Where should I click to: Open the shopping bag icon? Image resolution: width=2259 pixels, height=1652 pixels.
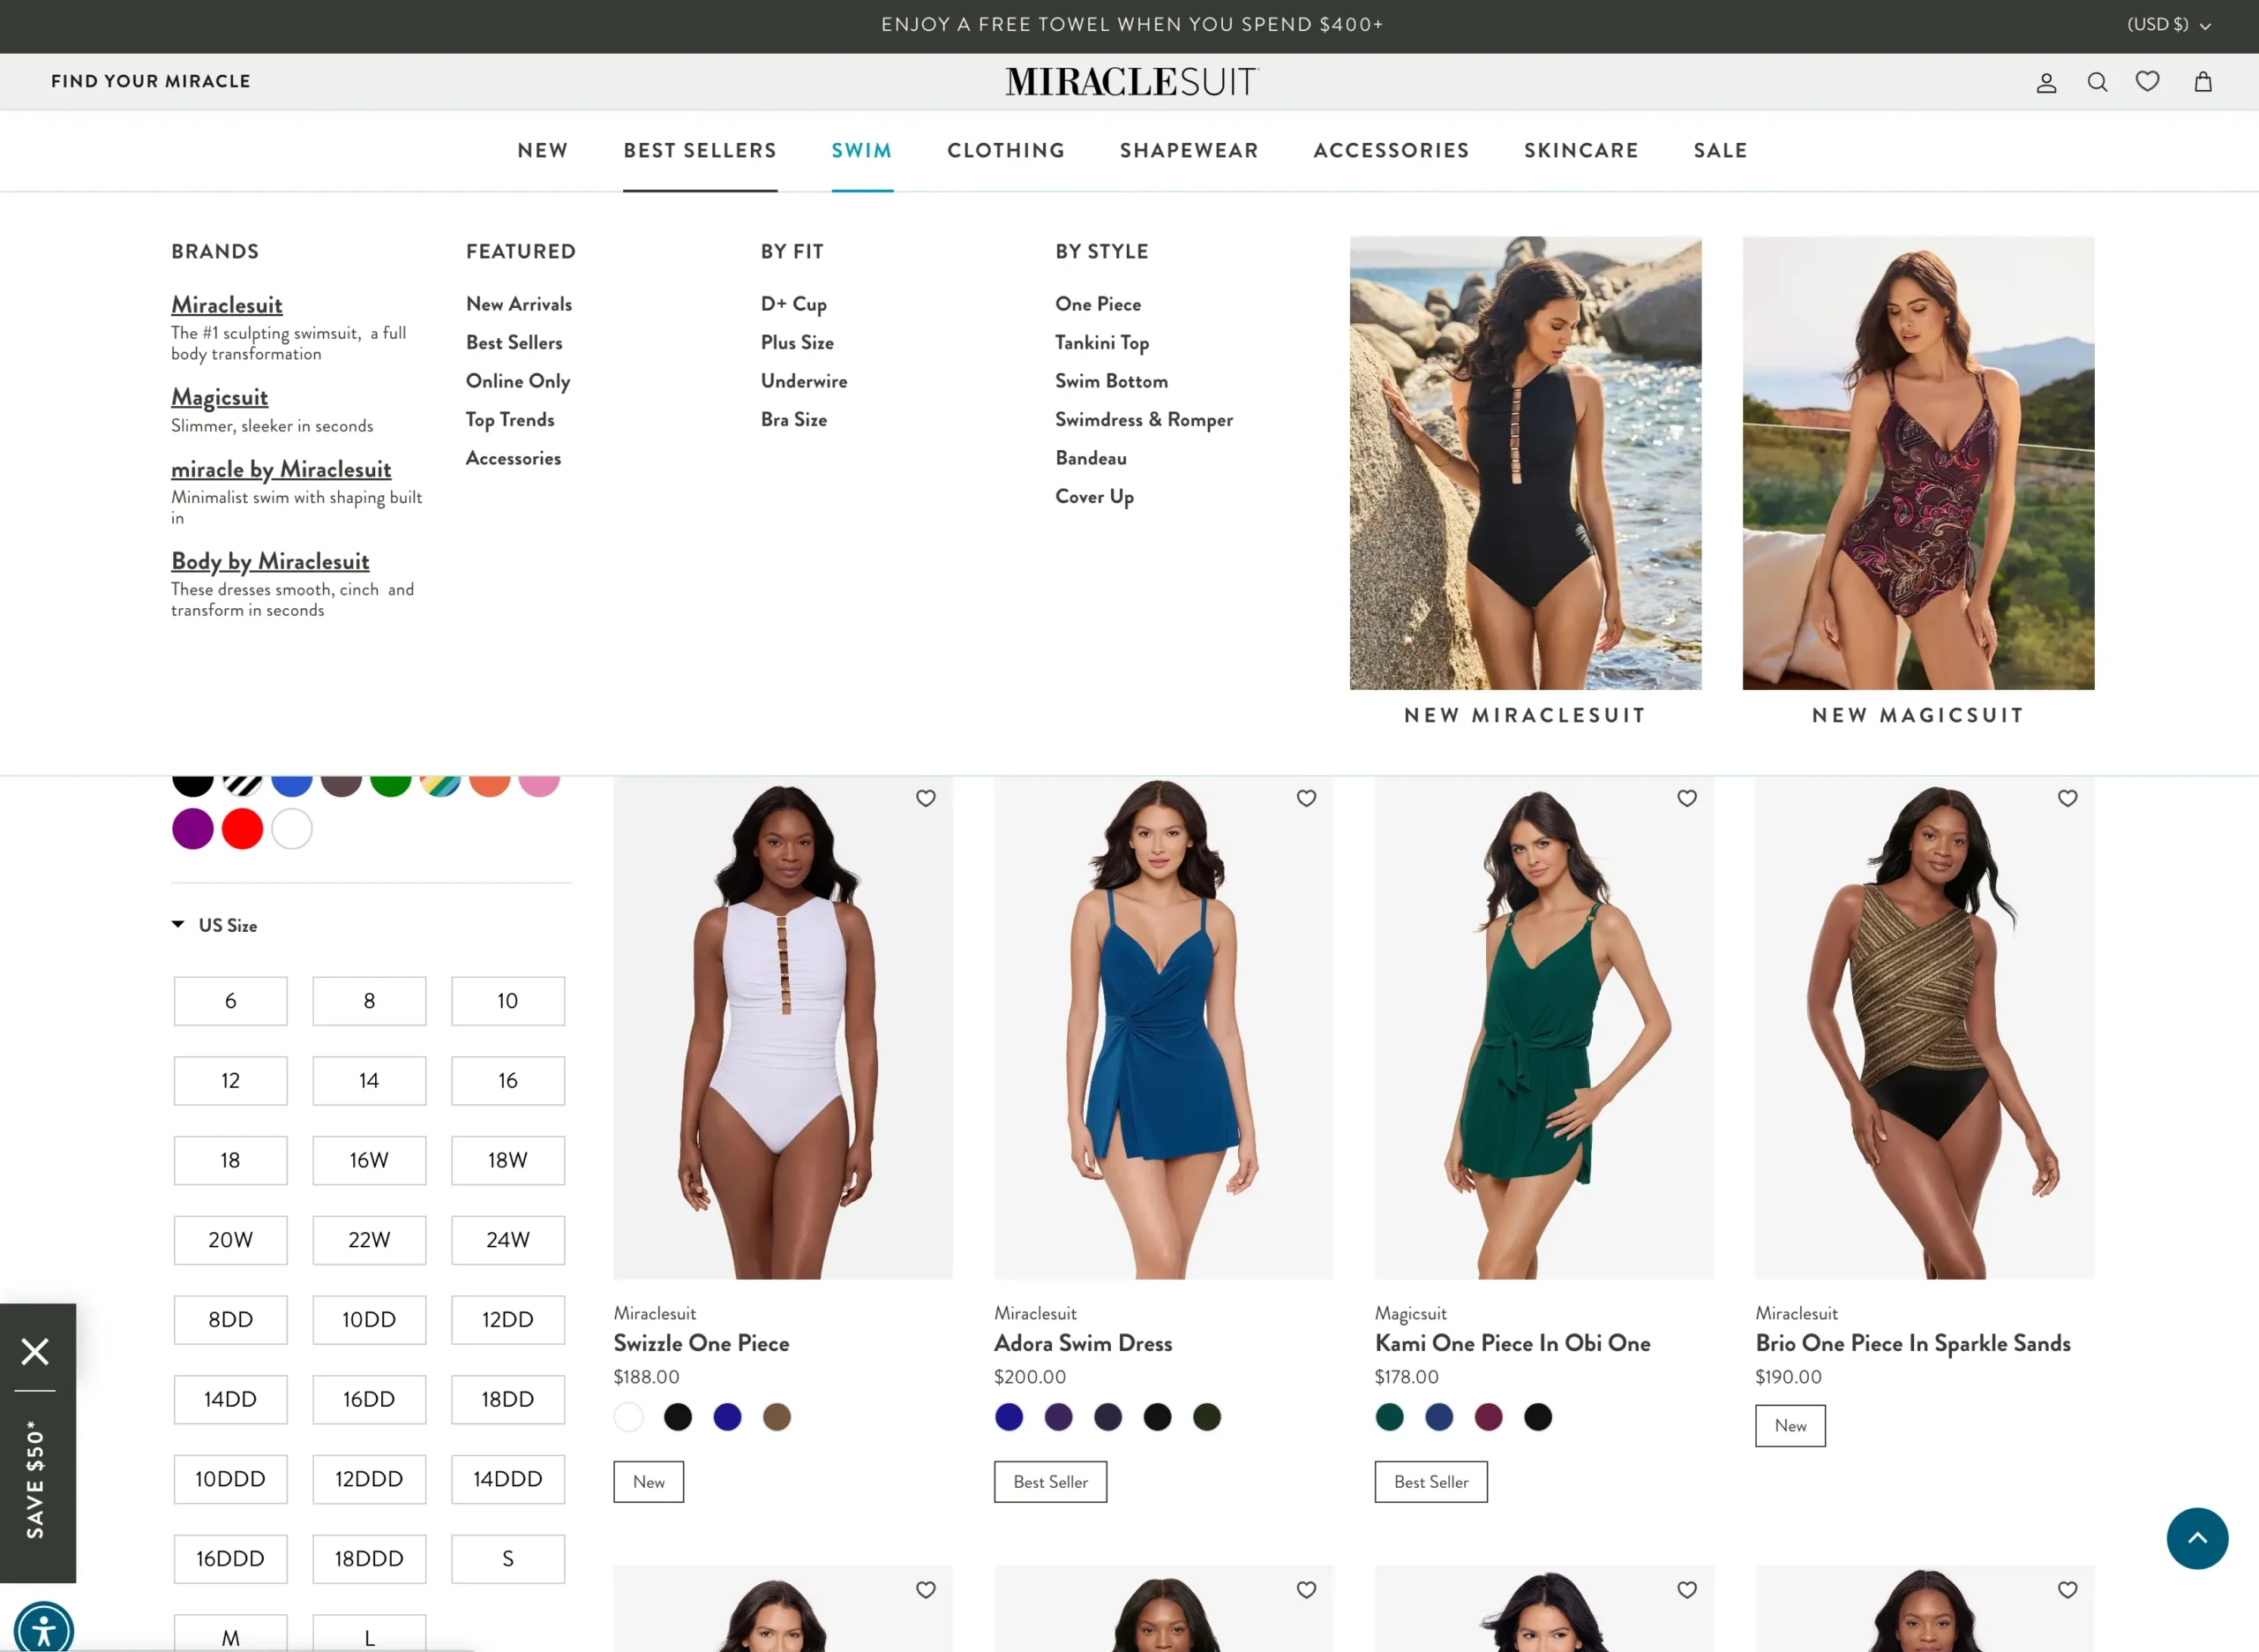pos(2202,82)
